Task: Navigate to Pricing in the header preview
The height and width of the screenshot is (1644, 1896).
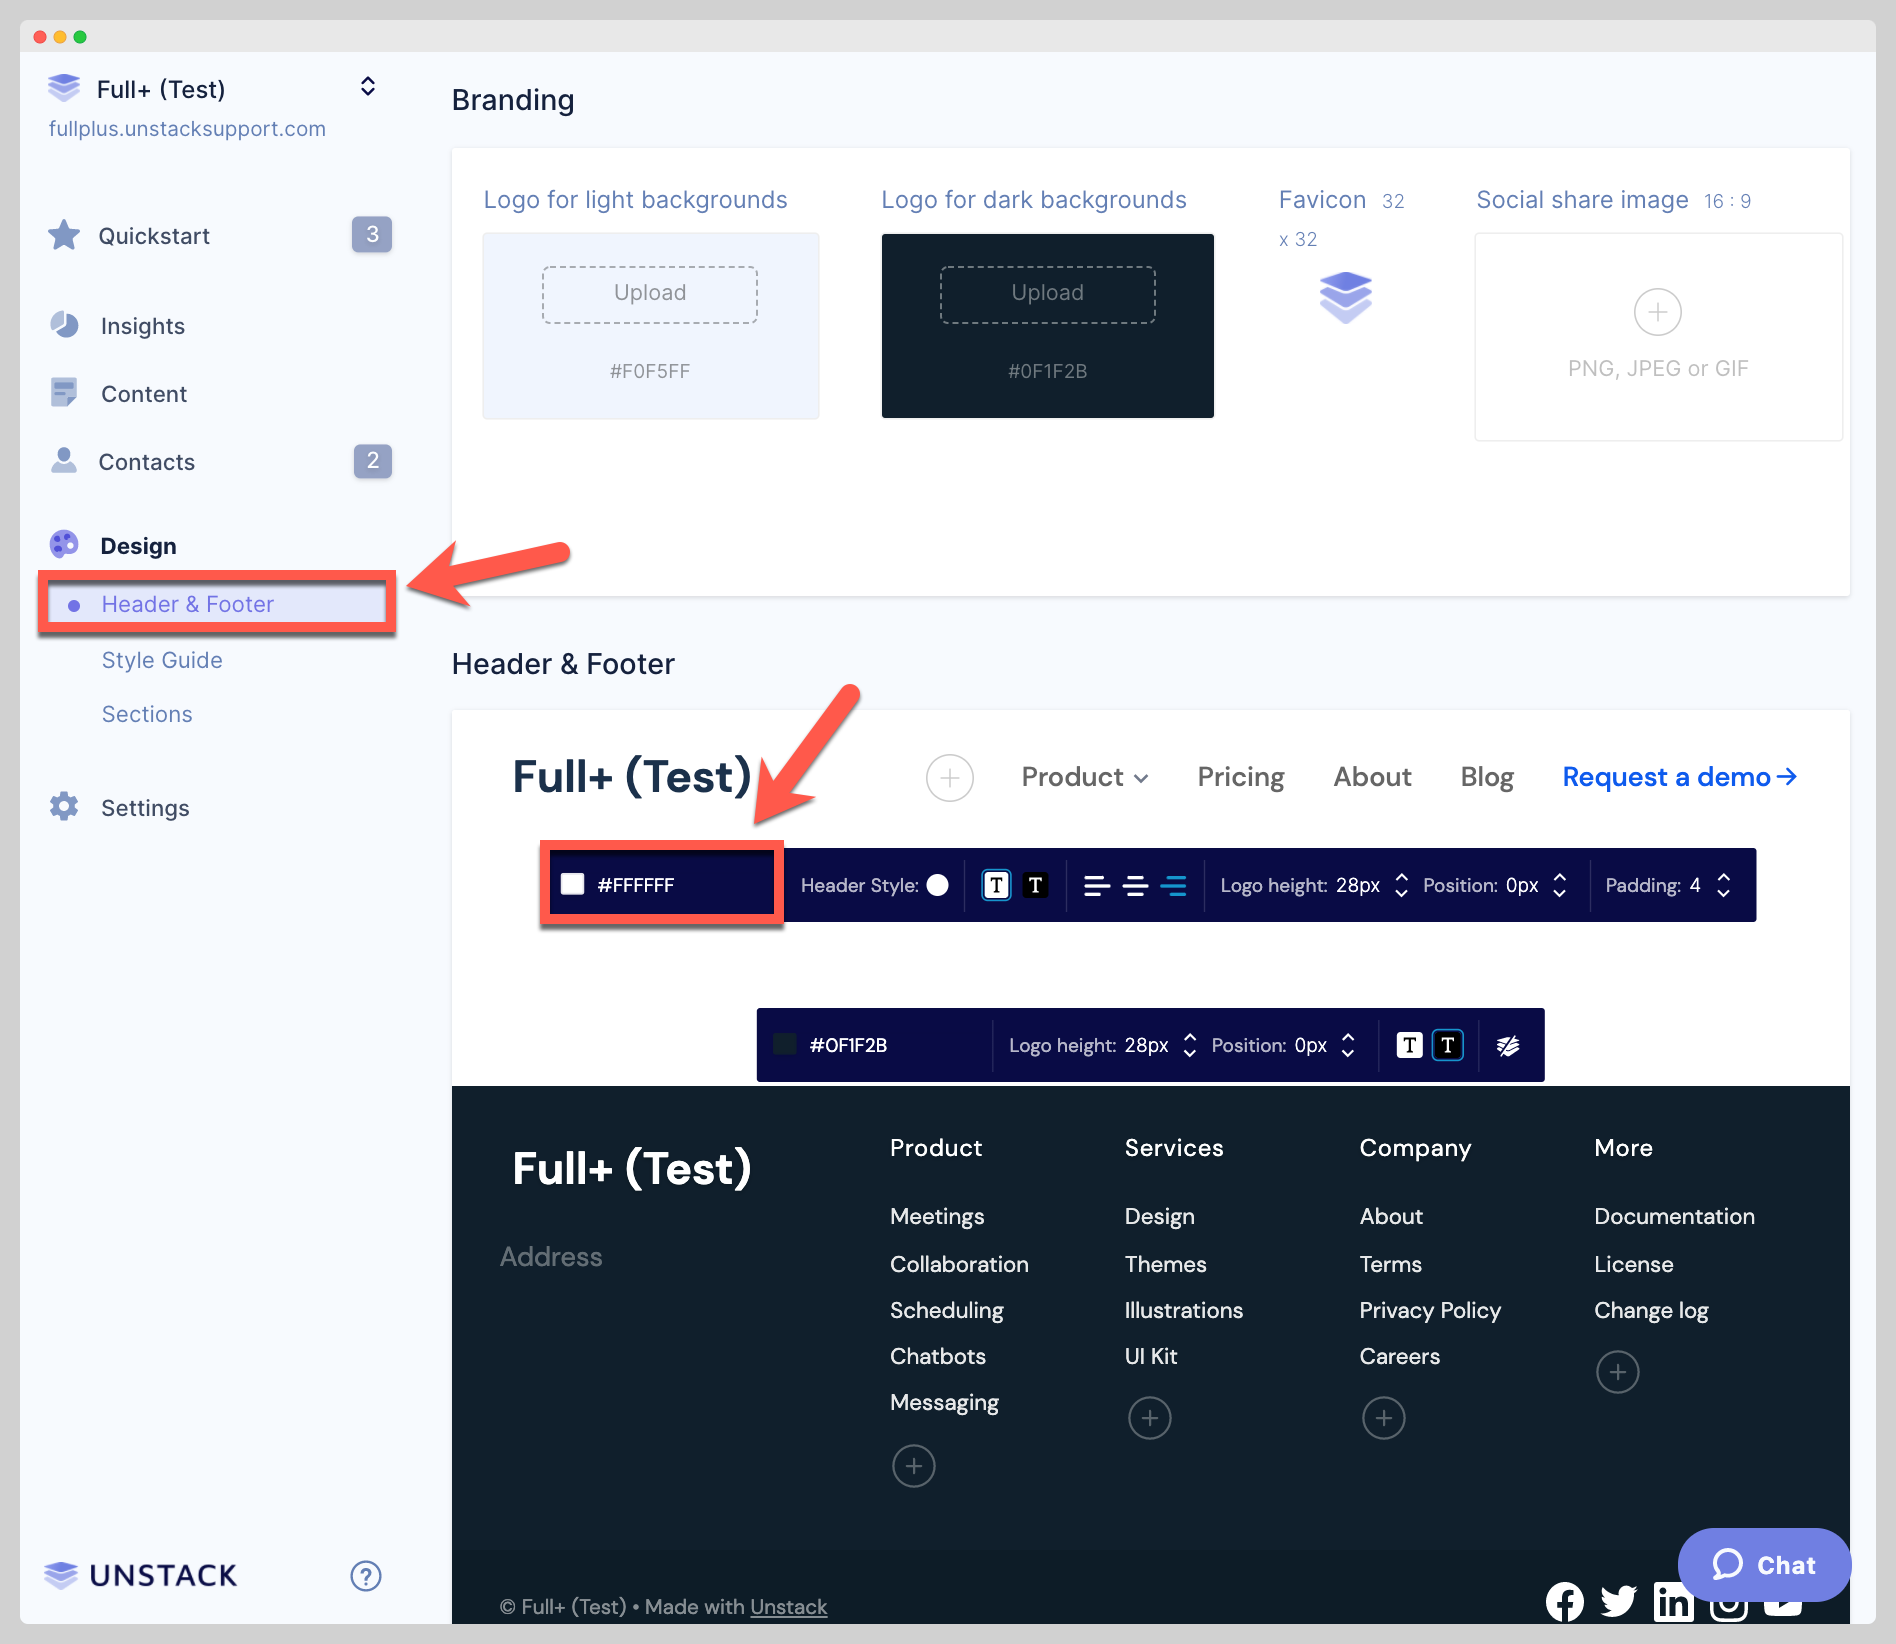Action: pos(1240,777)
